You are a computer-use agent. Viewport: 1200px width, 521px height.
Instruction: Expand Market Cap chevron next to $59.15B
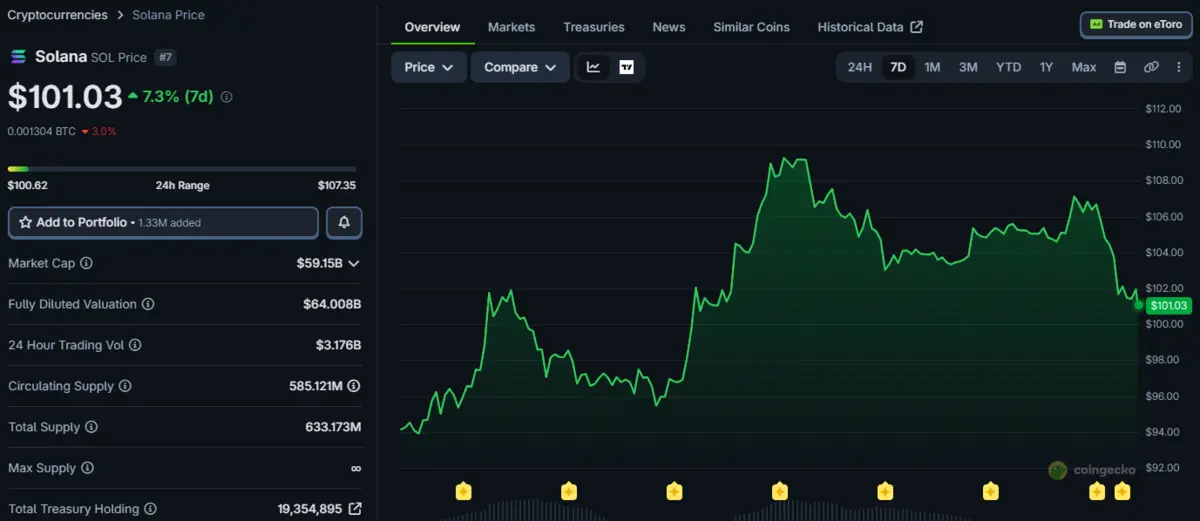click(x=353, y=263)
